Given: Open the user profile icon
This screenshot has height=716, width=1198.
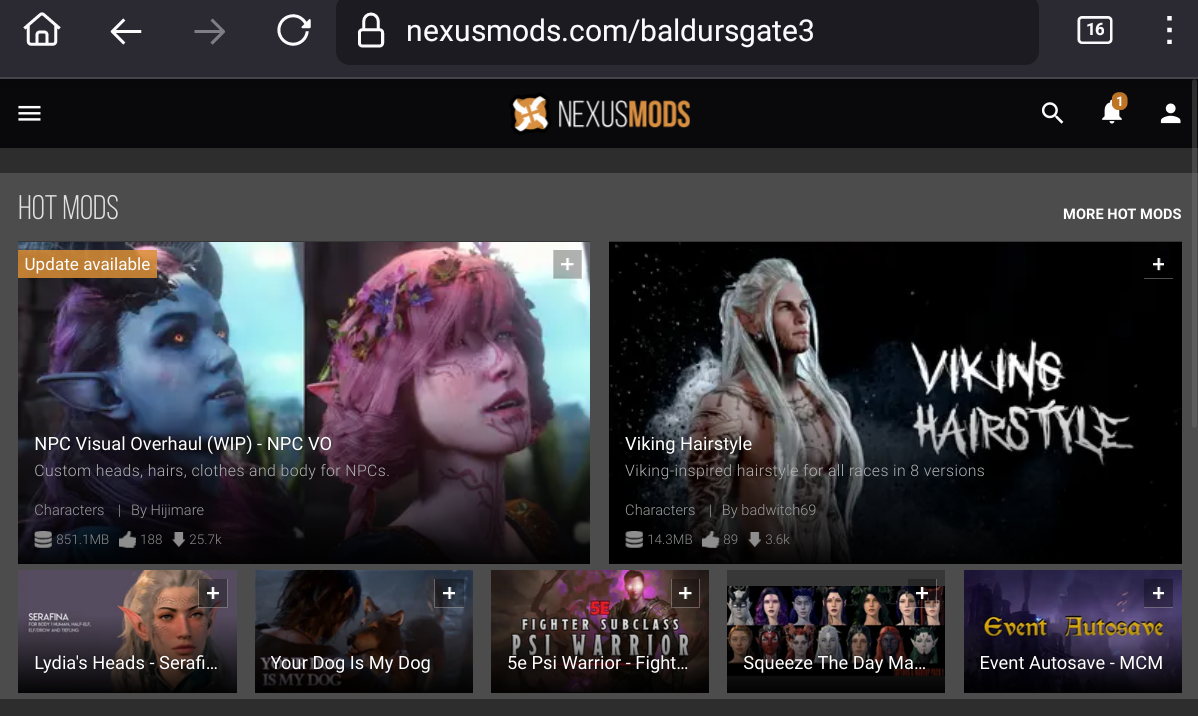Looking at the screenshot, I should pos(1170,114).
